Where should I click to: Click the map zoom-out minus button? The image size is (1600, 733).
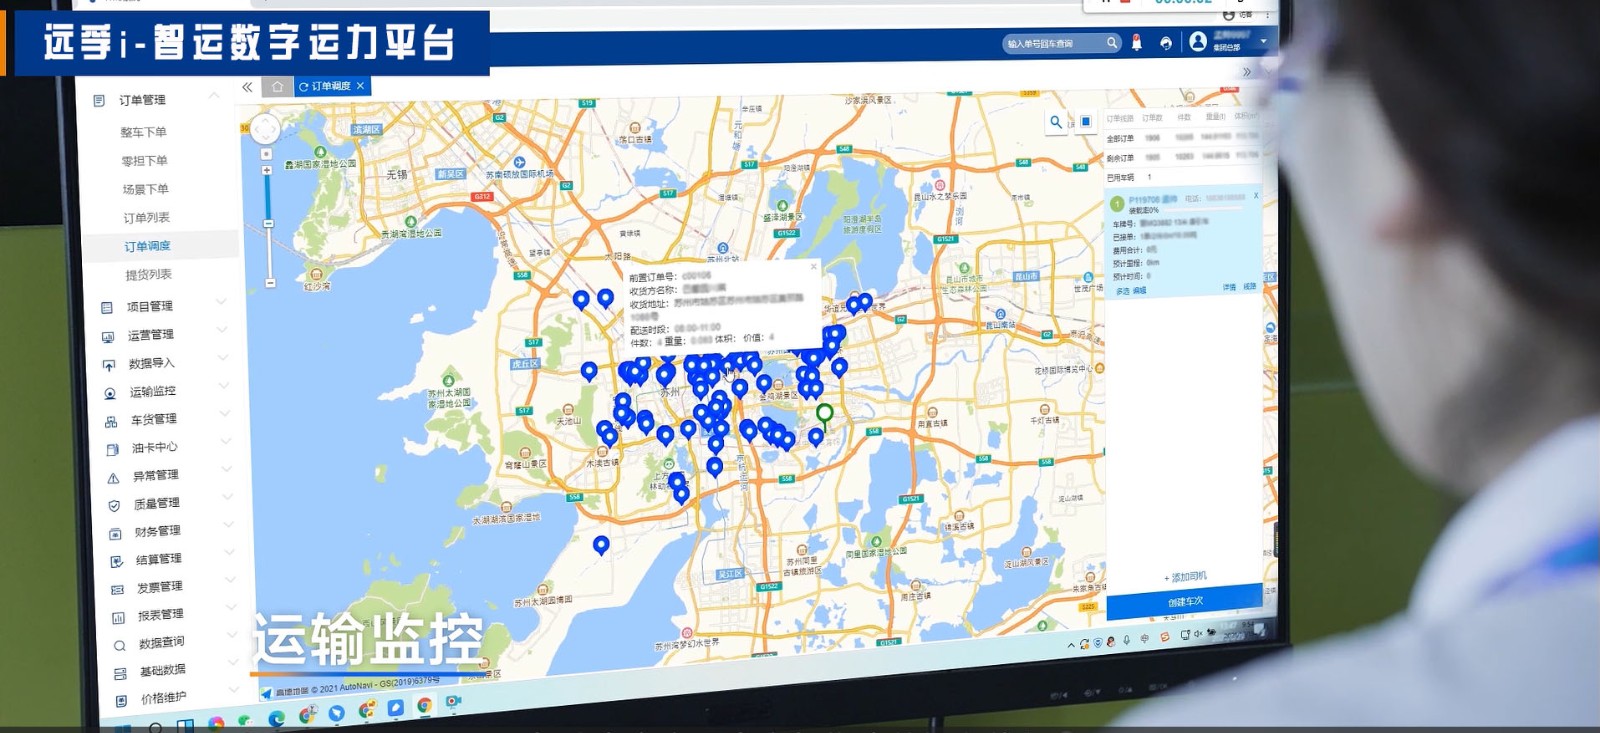point(270,283)
